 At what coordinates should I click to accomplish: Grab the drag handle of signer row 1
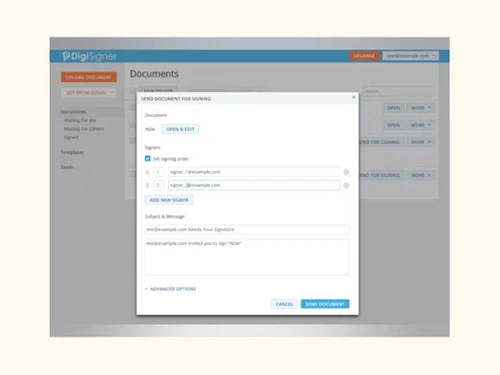point(147,172)
